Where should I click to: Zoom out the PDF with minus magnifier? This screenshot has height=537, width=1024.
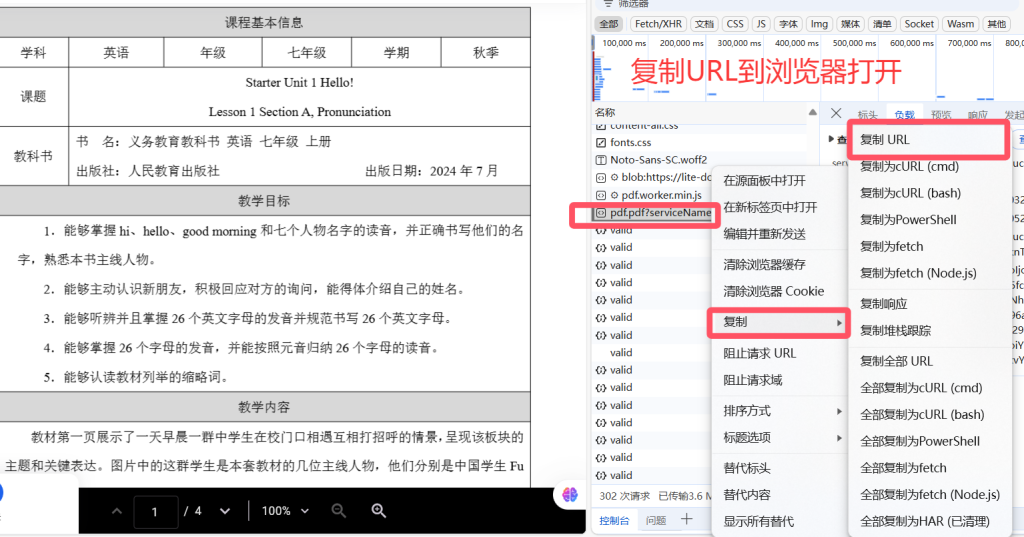click(338, 511)
